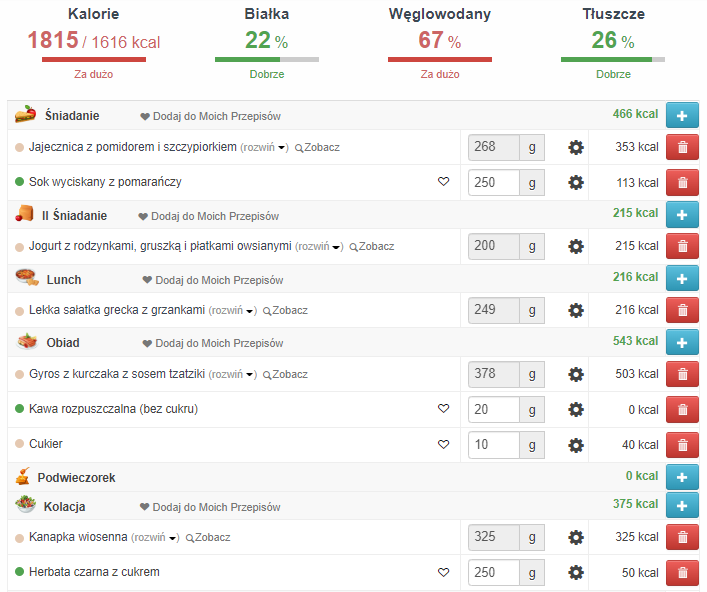Open settings gear for Sok wyciskany z pomarańczy

click(x=576, y=183)
